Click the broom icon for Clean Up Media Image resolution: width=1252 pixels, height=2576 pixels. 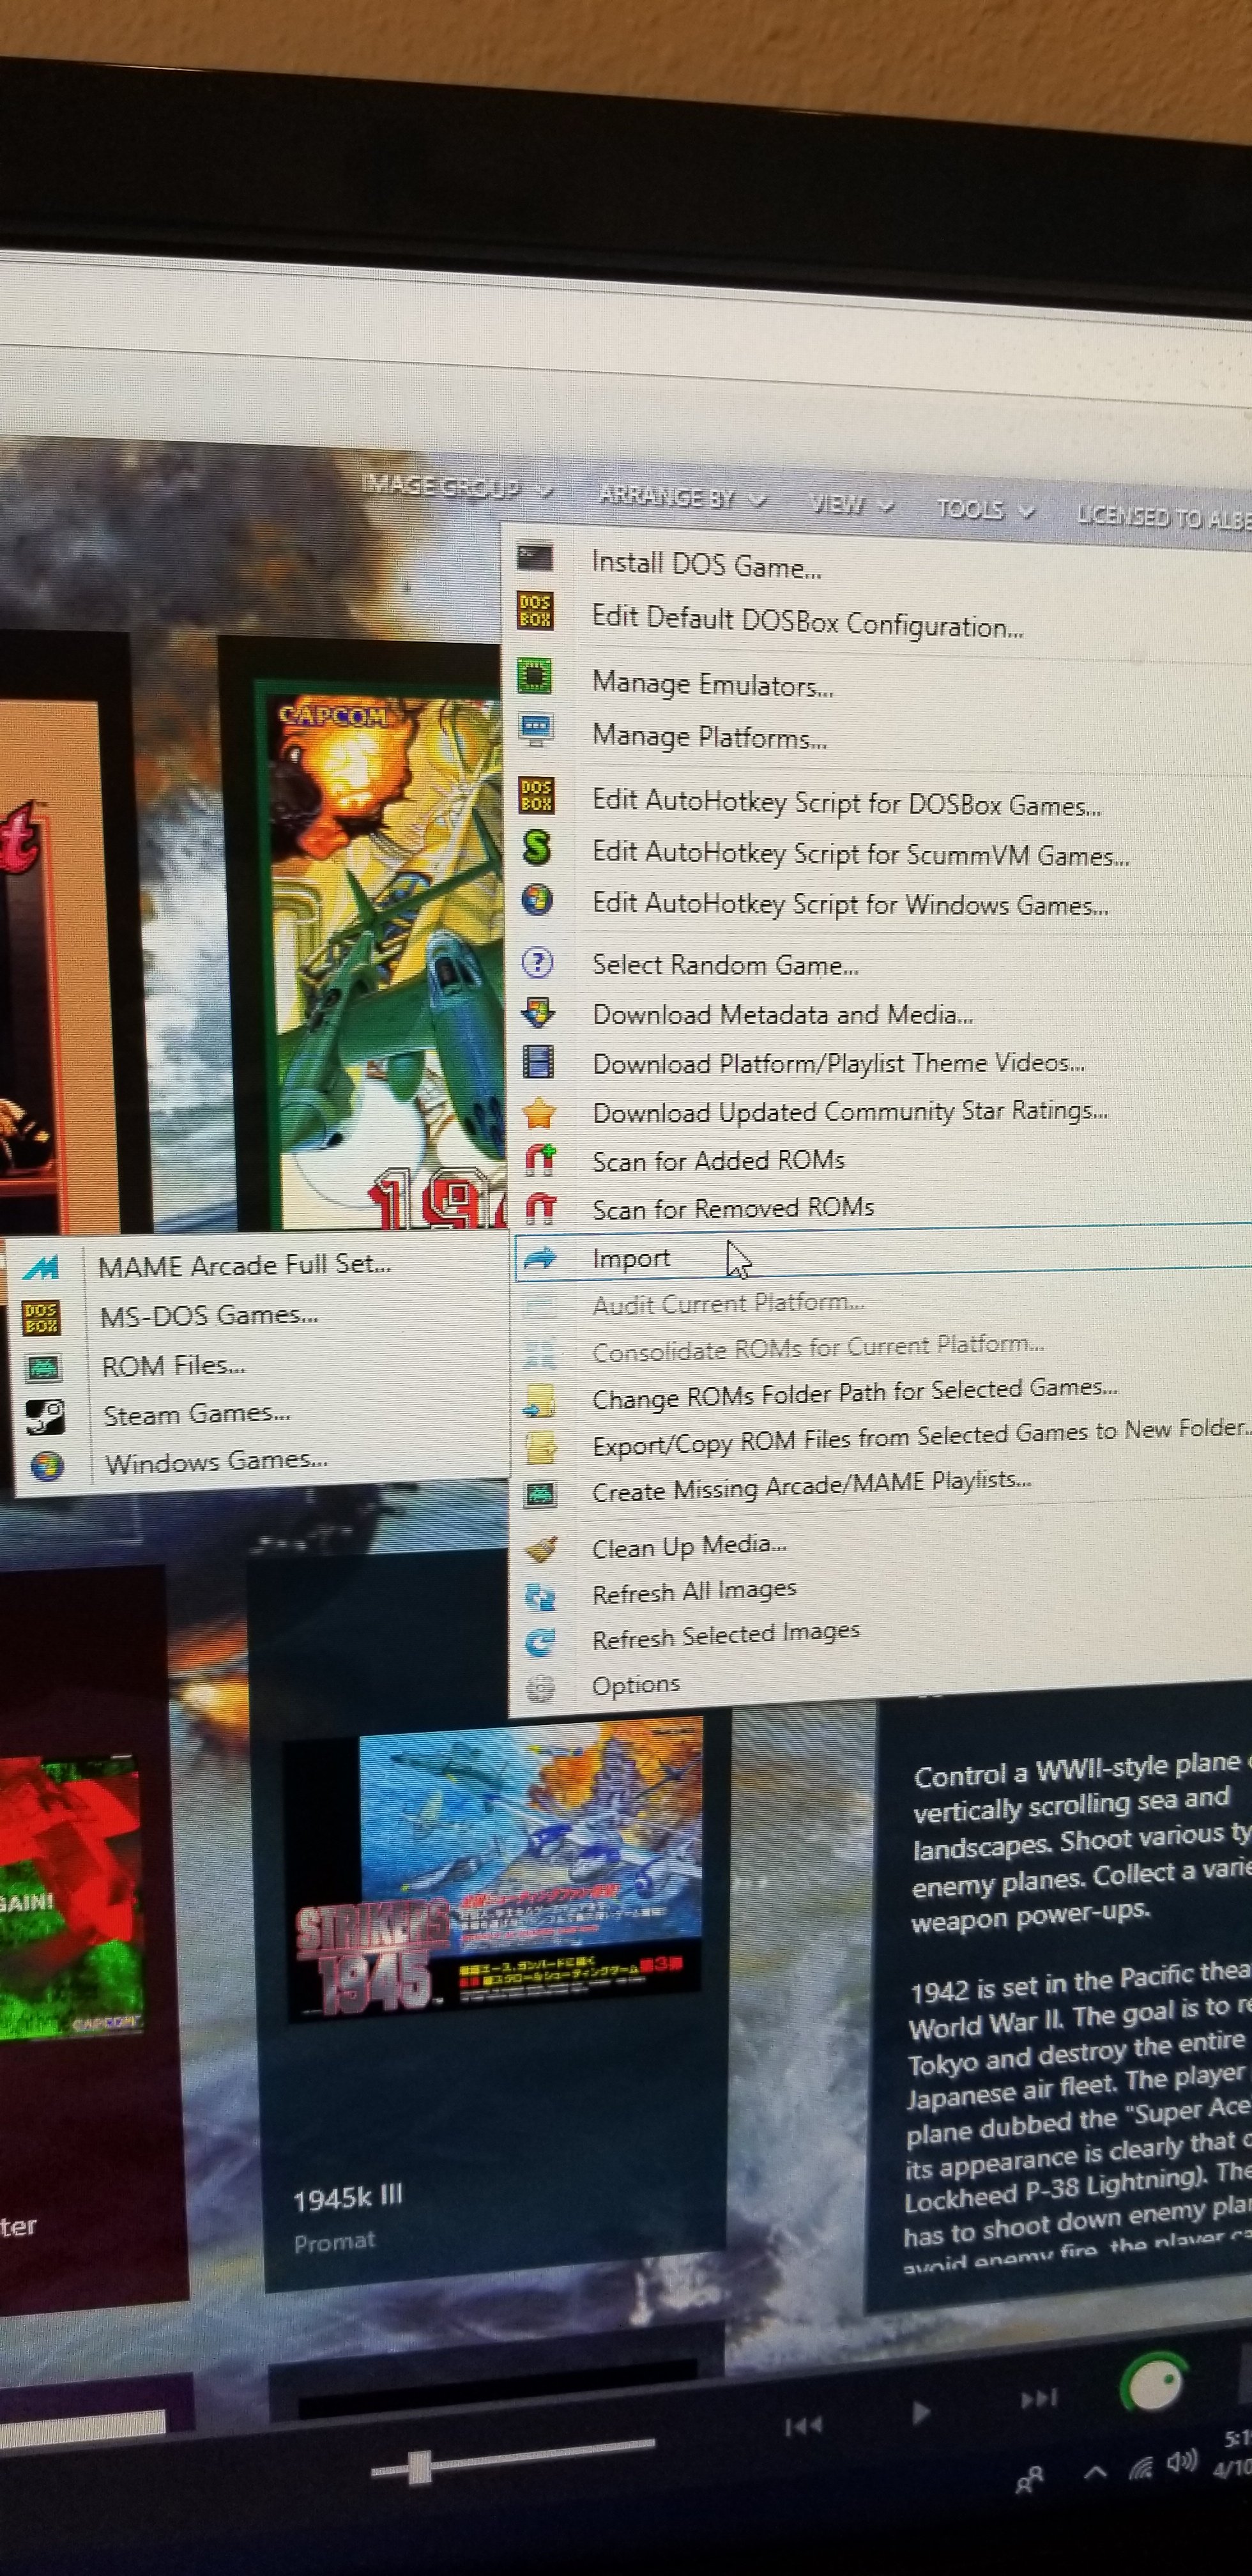[x=541, y=1550]
